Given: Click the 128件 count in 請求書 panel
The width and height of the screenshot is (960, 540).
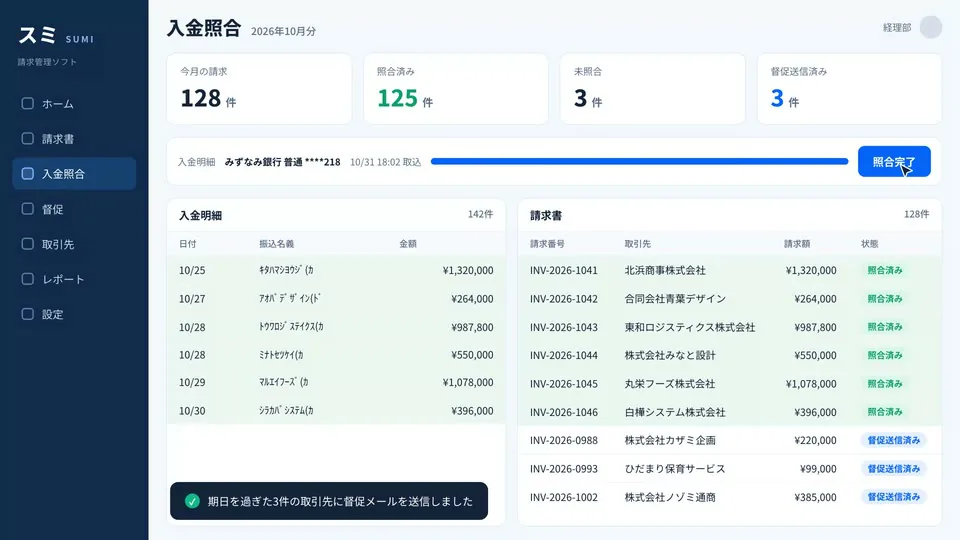Looking at the screenshot, I should pyautogui.click(x=917, y=214).
